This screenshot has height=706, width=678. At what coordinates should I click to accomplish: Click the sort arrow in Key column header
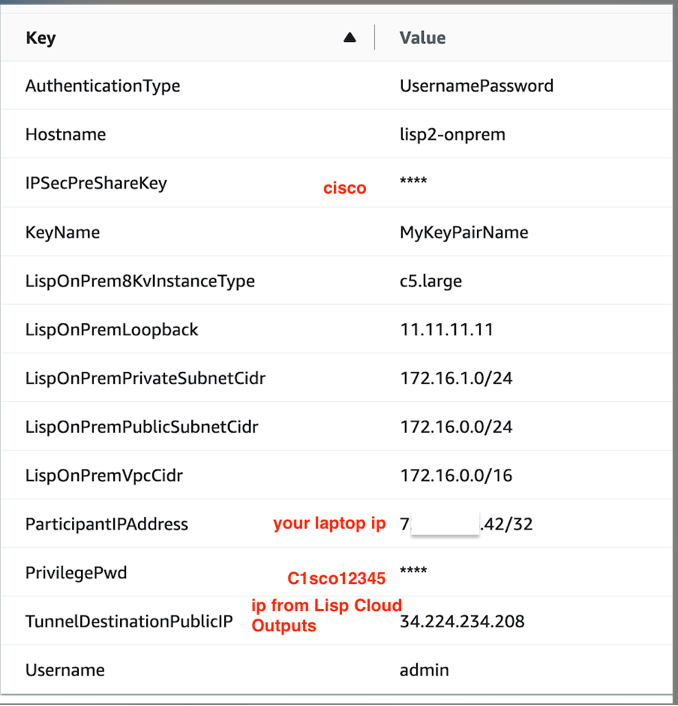tap(349, 38)
